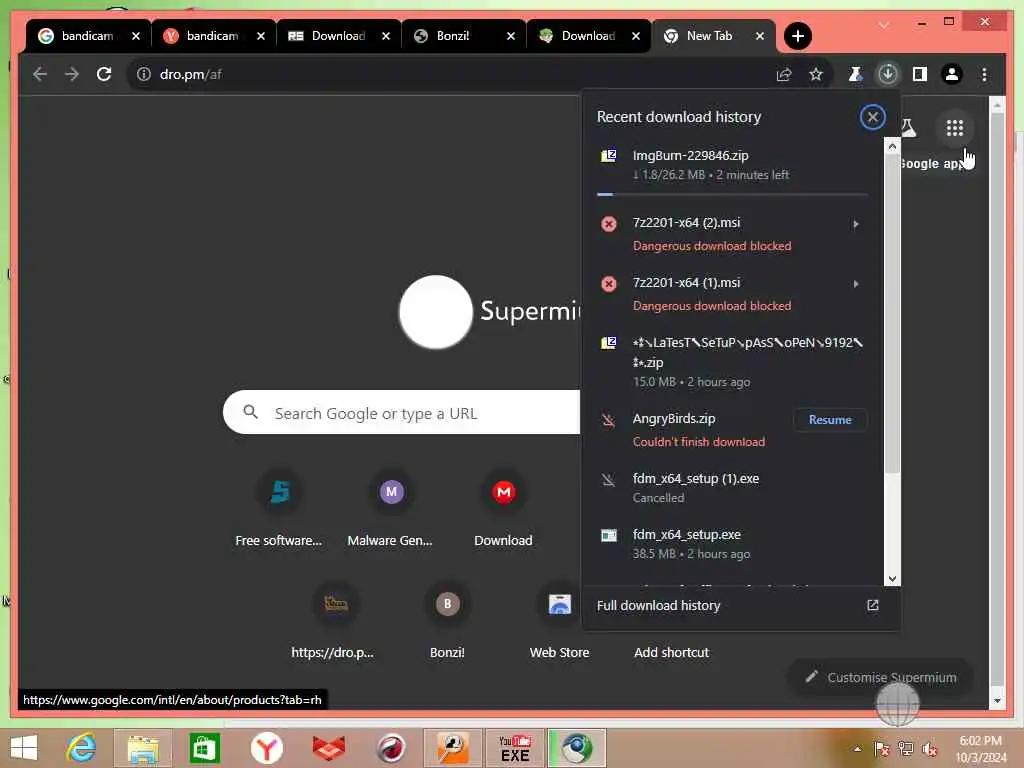Click the external link icon for download history
This screenshot has width=1024, height=768.
coord(872,605)
